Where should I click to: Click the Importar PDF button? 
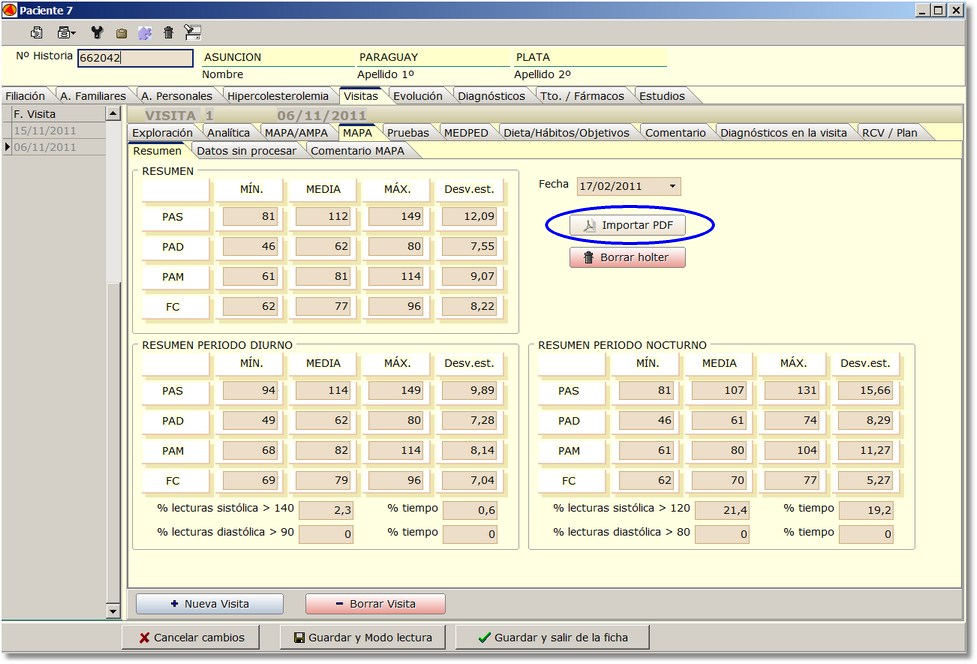pyautogui.click(x=627, y=225)
